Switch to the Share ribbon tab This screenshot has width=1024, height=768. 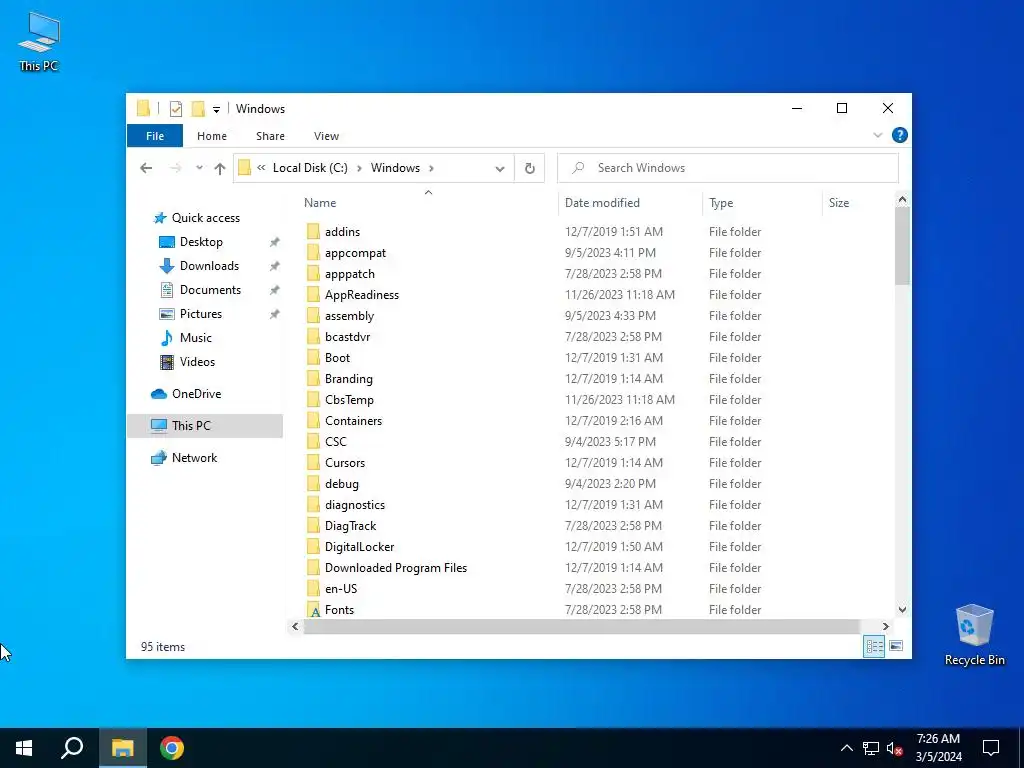[270, 136]
